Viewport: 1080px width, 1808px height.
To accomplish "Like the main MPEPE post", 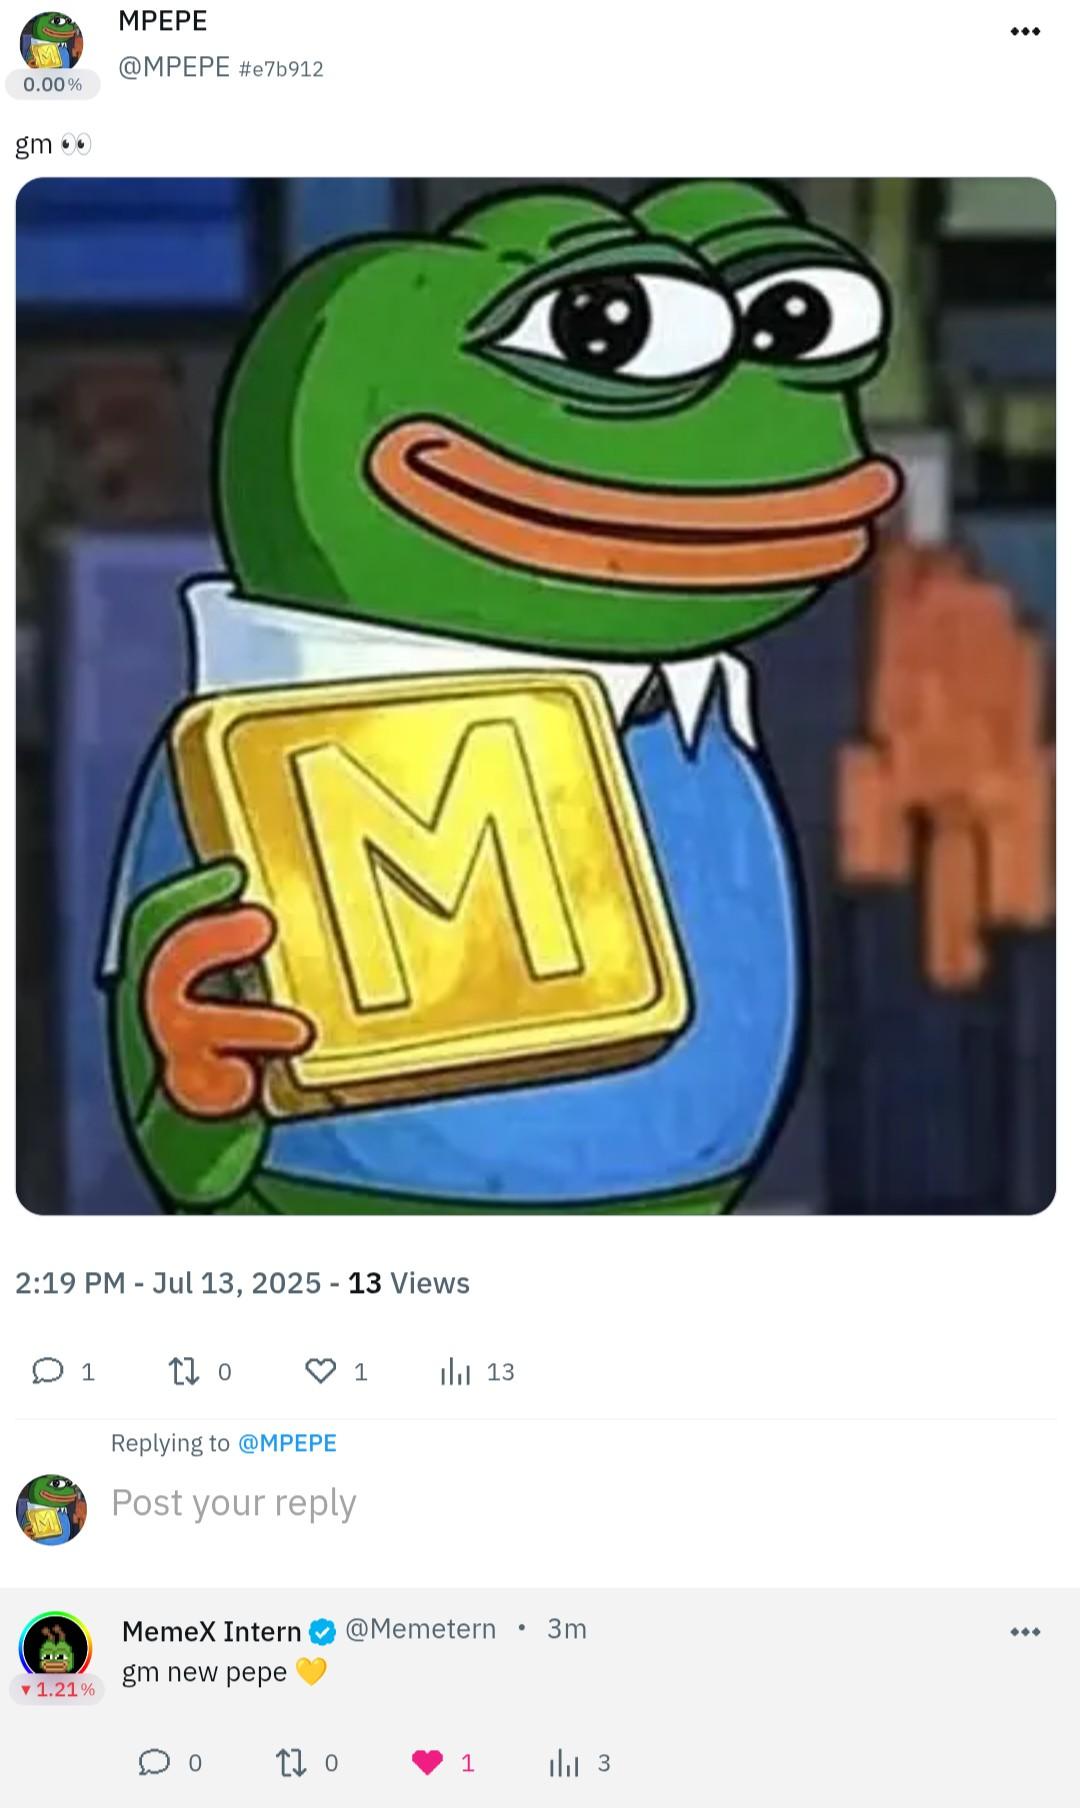I will [x=320, y=1371].
